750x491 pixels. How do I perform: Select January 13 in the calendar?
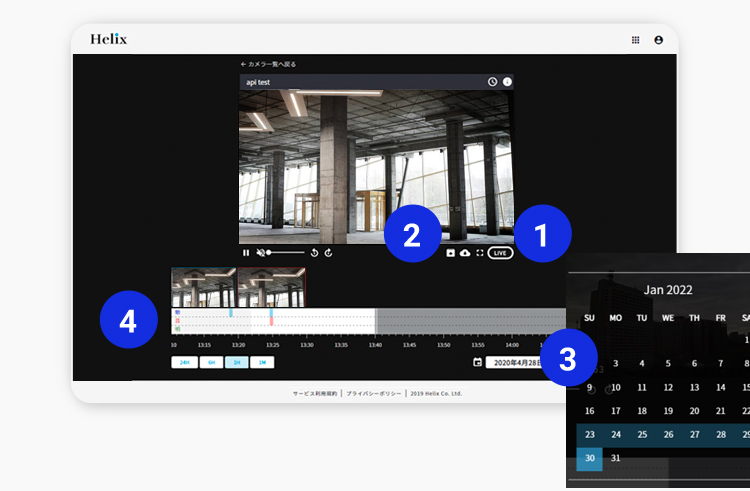point(695,387)
